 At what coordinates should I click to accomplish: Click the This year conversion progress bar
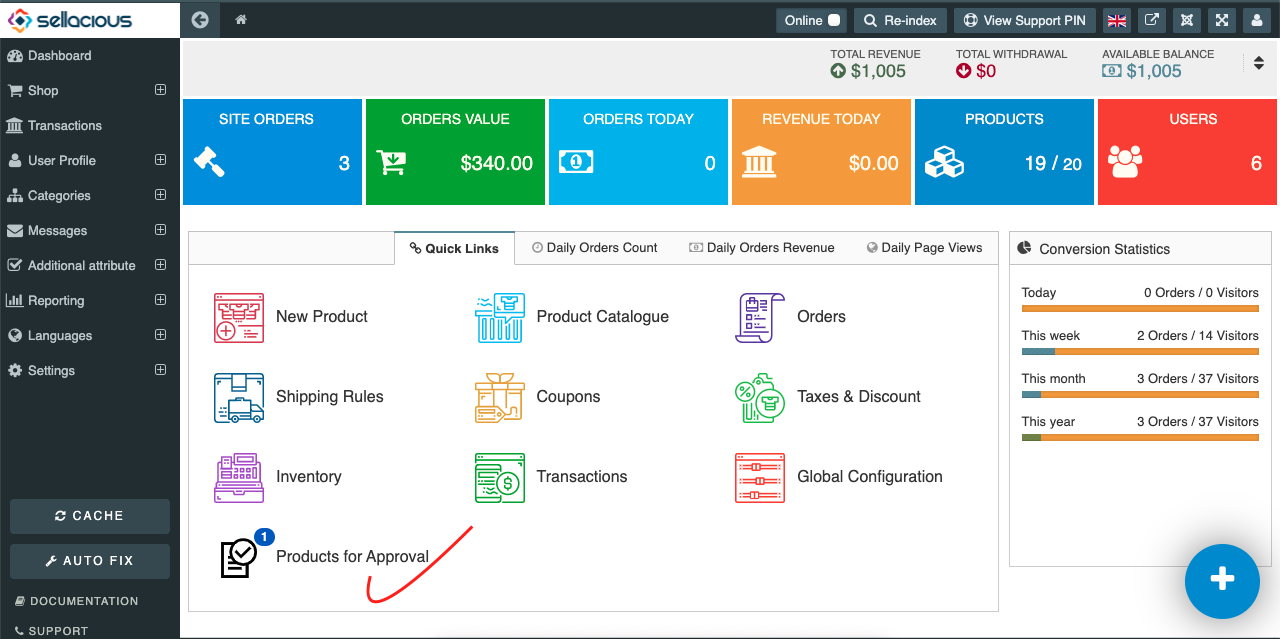point(1140,437)
